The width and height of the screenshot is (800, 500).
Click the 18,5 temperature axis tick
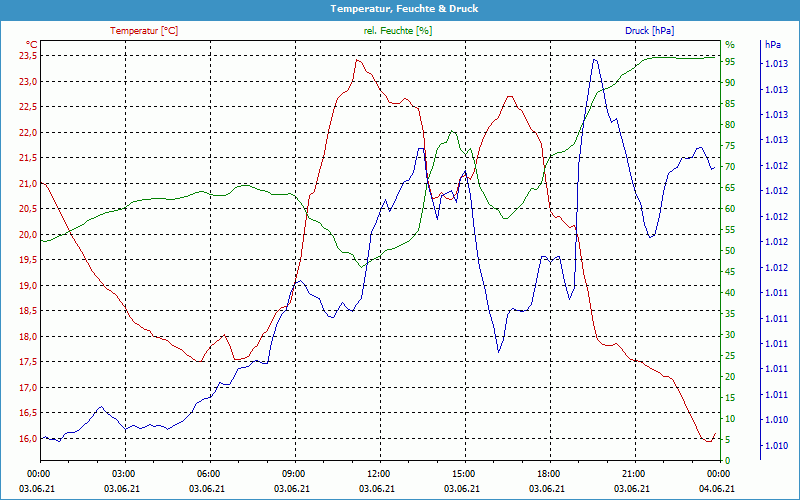[28, 311]
